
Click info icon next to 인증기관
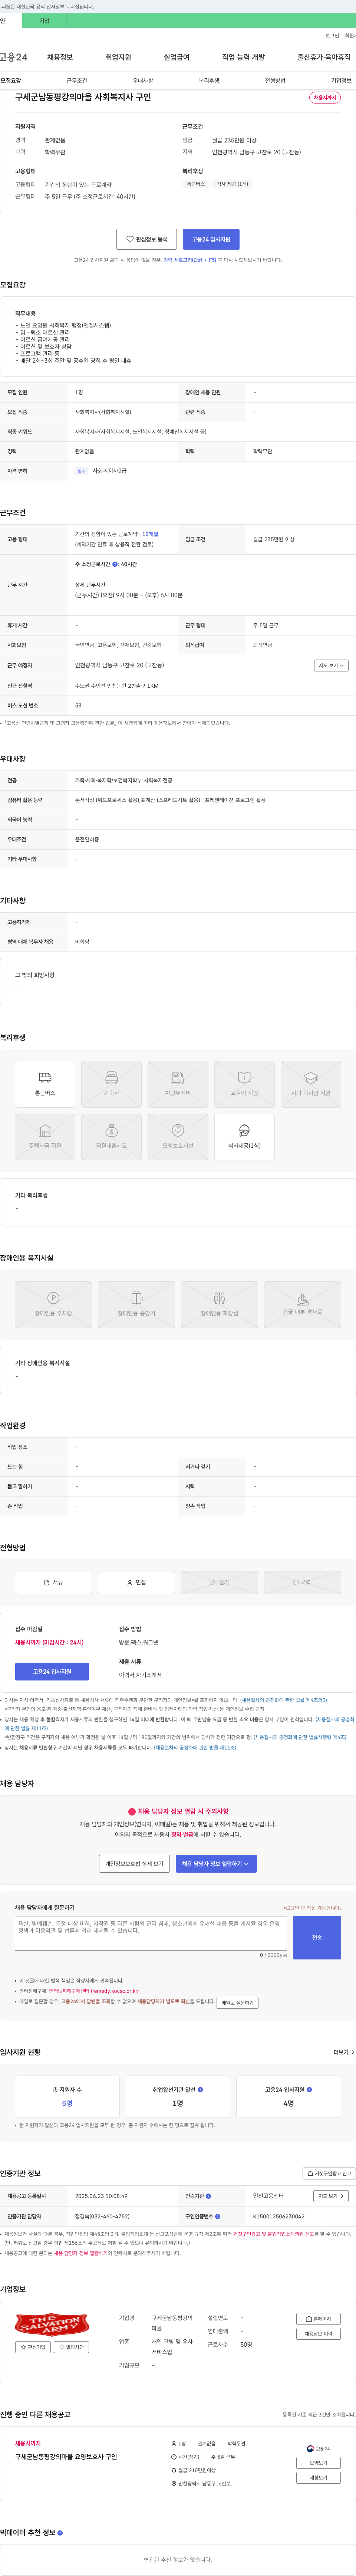[x=208, y=2196]
